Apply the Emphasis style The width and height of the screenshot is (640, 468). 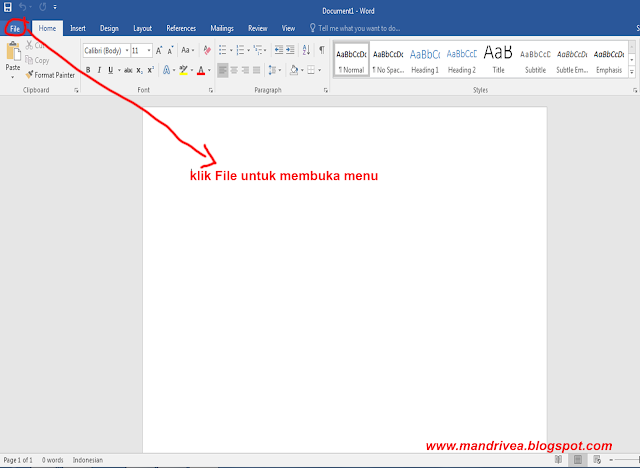point(609,60)
